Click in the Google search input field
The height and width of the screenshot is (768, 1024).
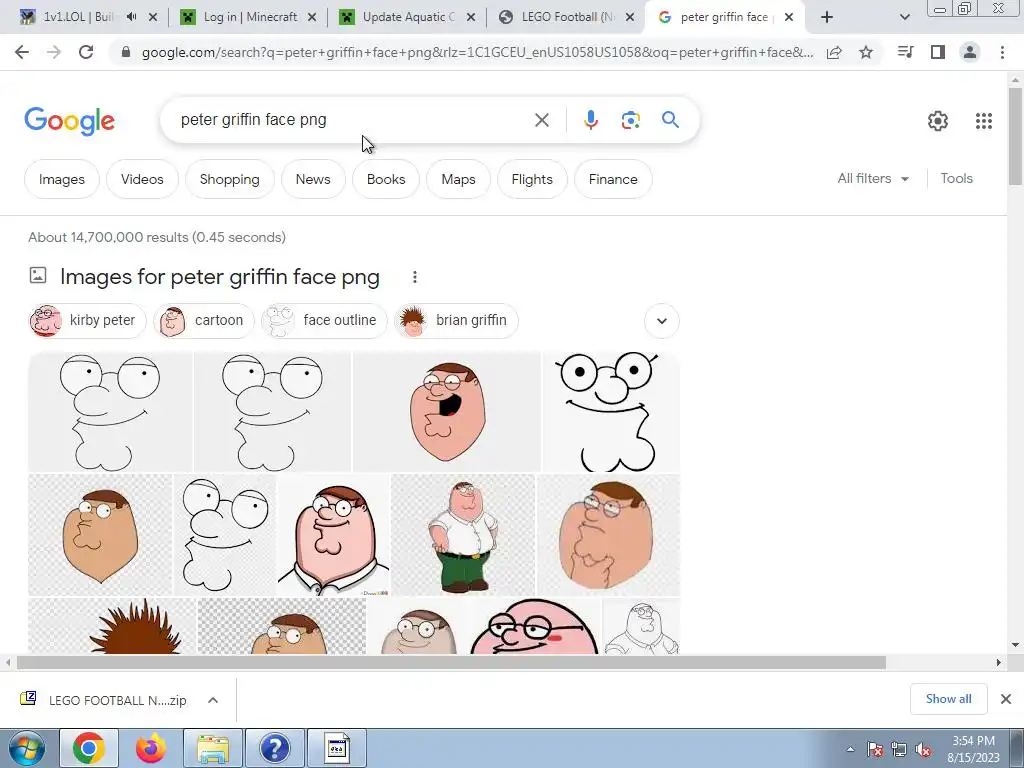pos(353,120)
